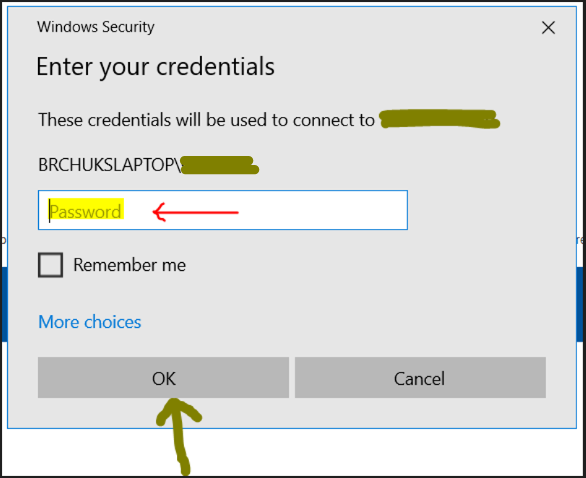This screenshot has width=586, height=478.
Task: Select the Enter your credentials heading
Action: (155, 67)
